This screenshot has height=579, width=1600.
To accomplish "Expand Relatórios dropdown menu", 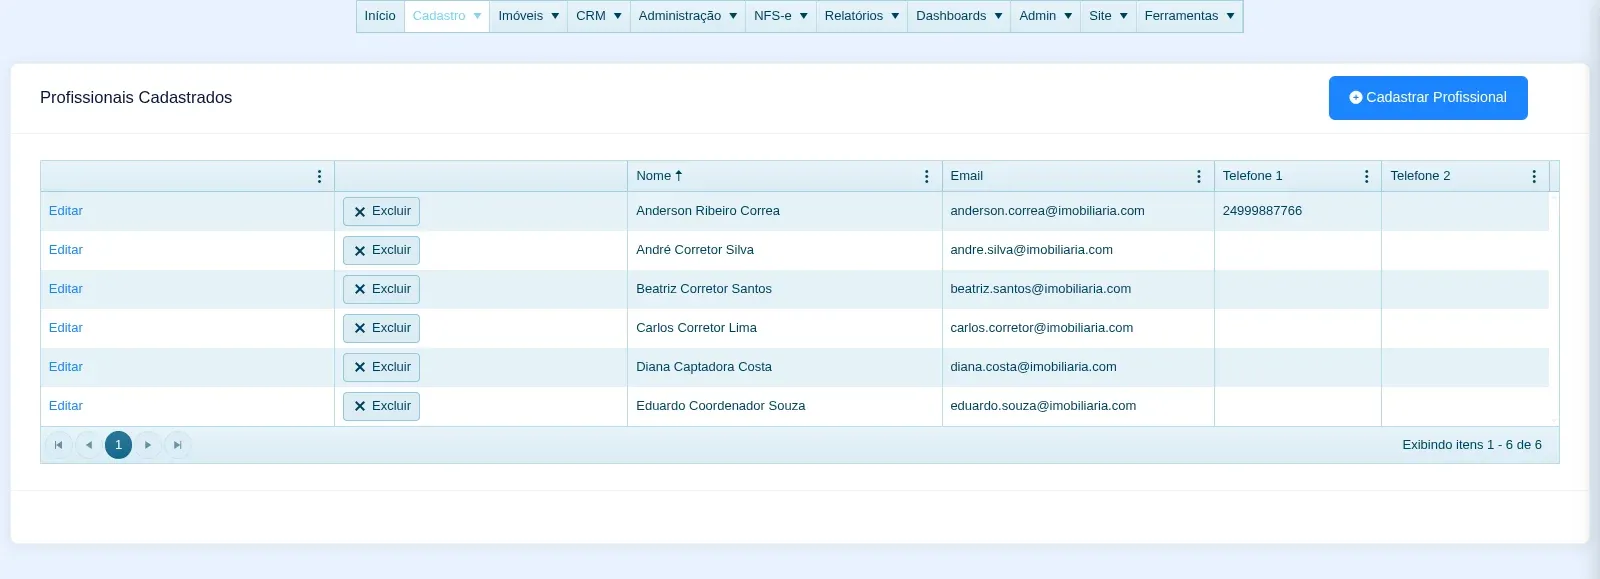I will pyautogui.click(x=862, y=16).
